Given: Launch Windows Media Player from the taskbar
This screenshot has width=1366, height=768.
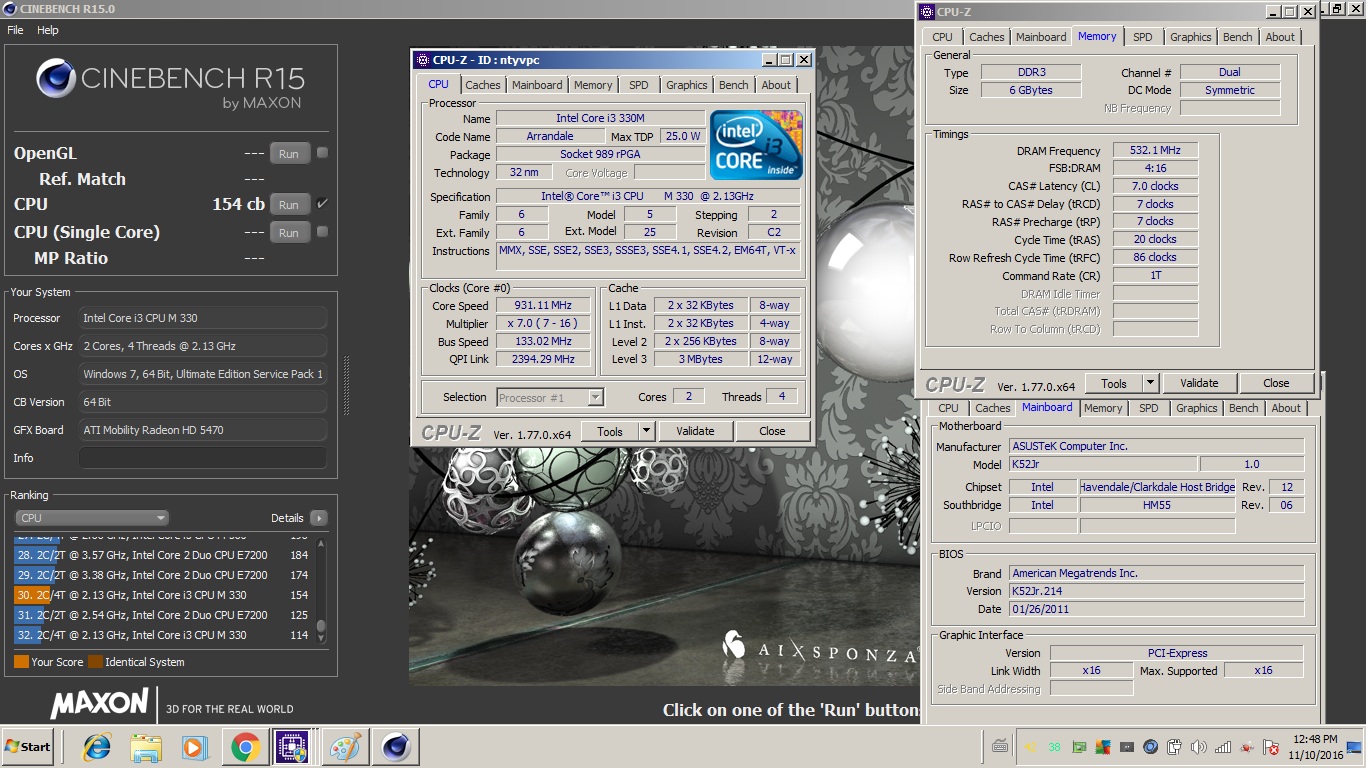Looking at the screenshot, I should pos(195,747).
